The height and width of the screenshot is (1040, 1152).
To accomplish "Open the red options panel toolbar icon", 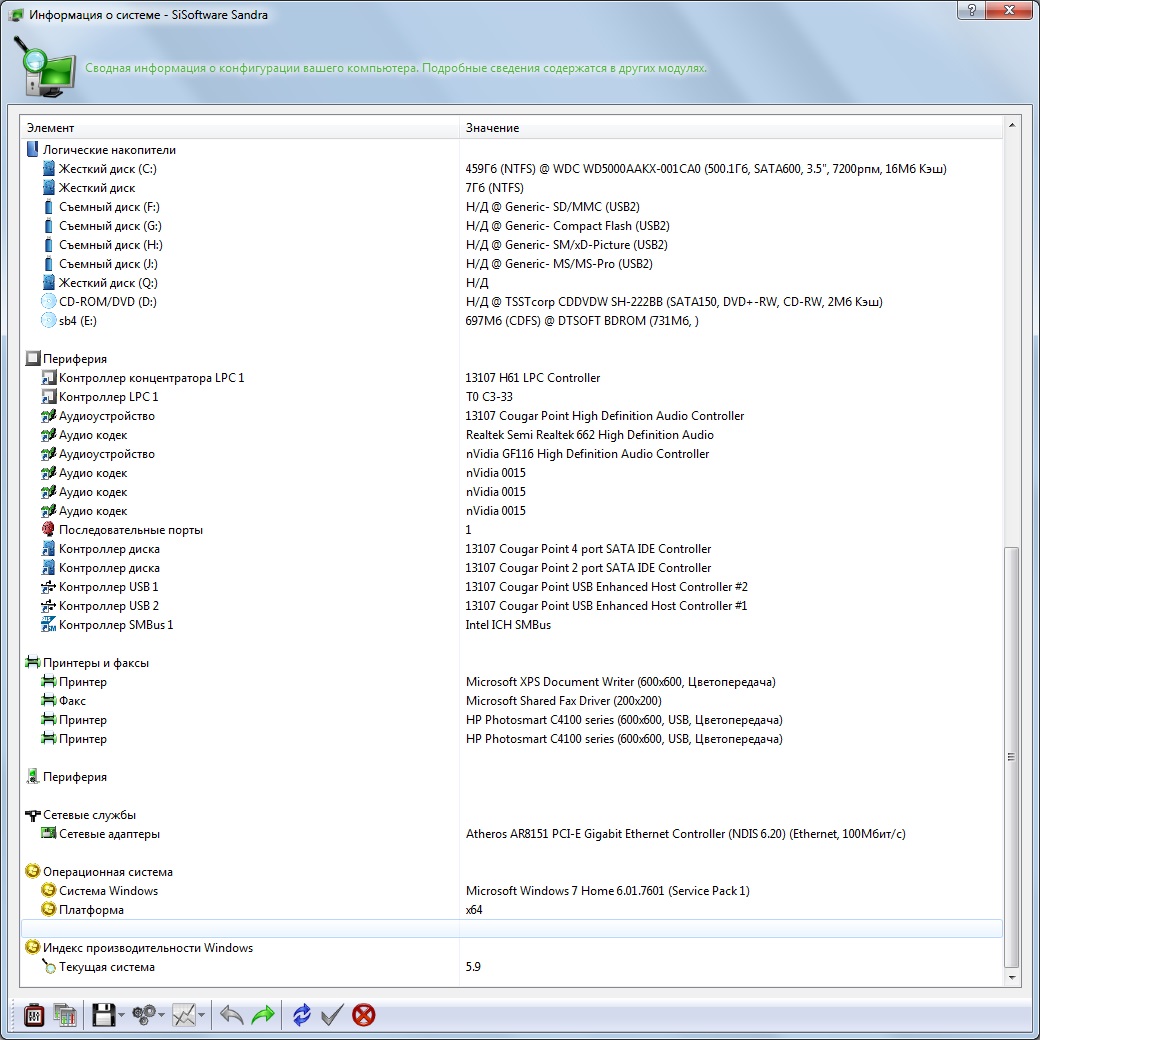I will (x=34, y=1015).
